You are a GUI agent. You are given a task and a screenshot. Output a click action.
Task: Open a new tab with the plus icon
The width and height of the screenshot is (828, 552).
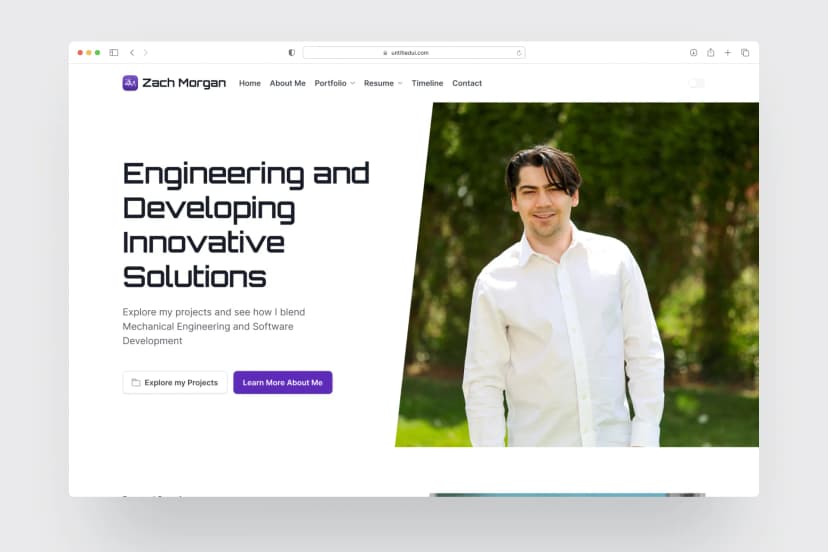(x=728, y=52)
